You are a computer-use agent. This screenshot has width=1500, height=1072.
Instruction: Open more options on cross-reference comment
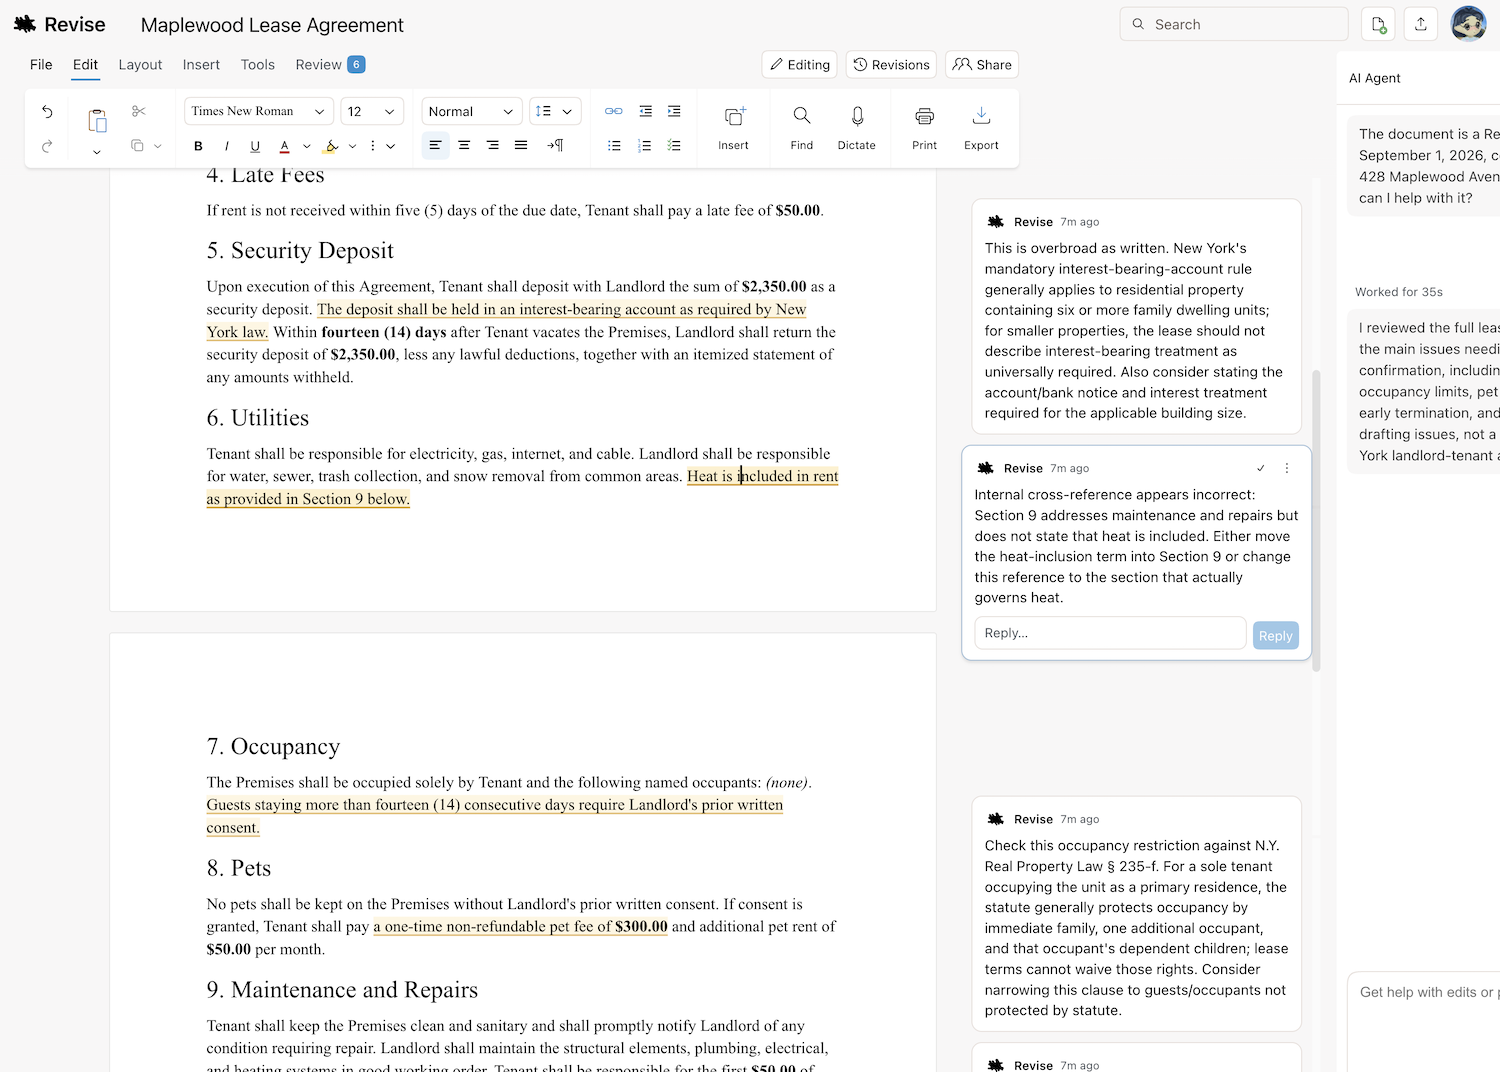(x=1287, y=468)
